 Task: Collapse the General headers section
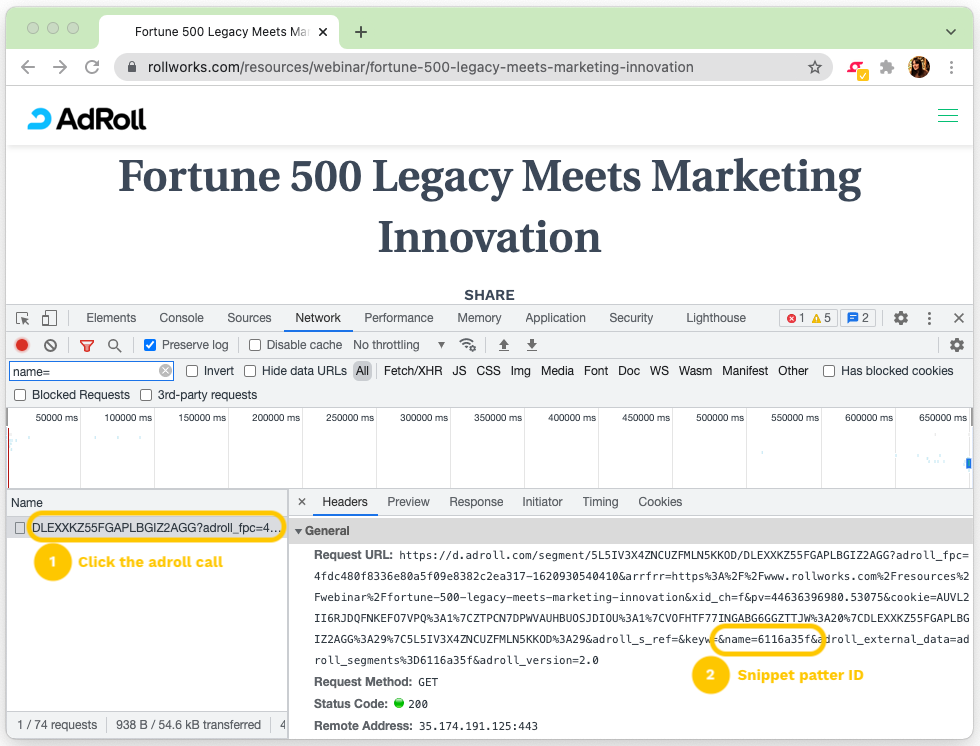(x=299, y=531)
